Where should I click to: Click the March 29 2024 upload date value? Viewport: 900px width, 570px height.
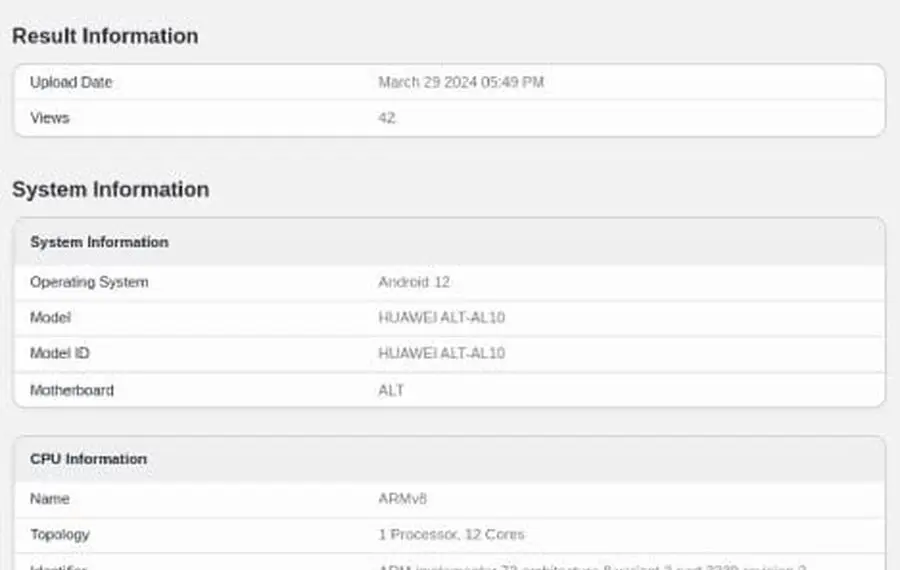[461, 82]
